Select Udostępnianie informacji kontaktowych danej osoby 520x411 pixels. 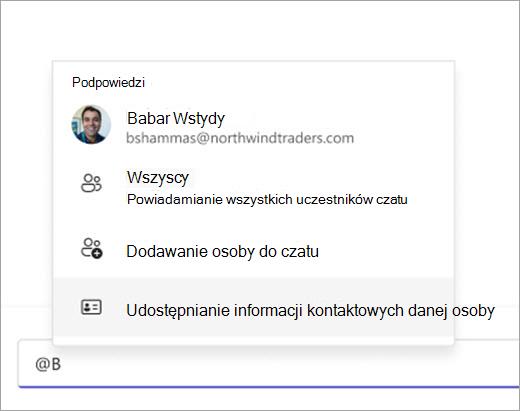point(253,307)
